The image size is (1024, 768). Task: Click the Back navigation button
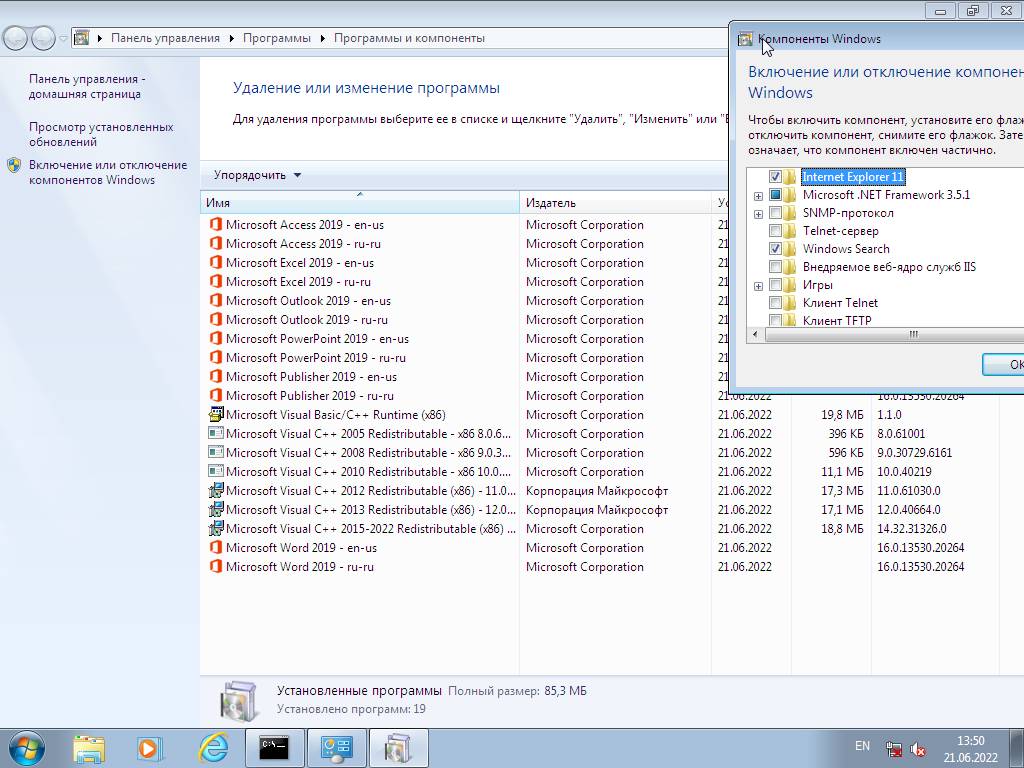[x=15, y=39]
